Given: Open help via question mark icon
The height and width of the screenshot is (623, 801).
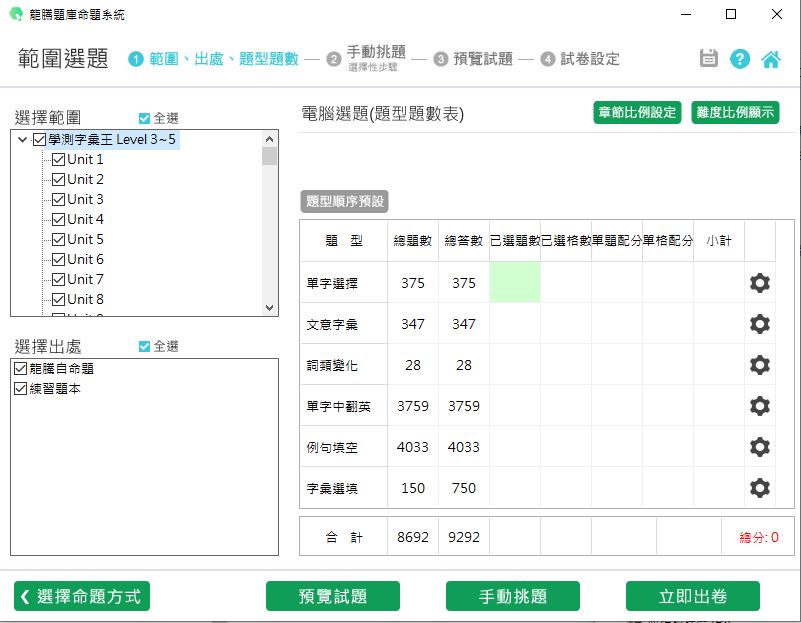Looking at the screenshot, I should tap(740, 58).
